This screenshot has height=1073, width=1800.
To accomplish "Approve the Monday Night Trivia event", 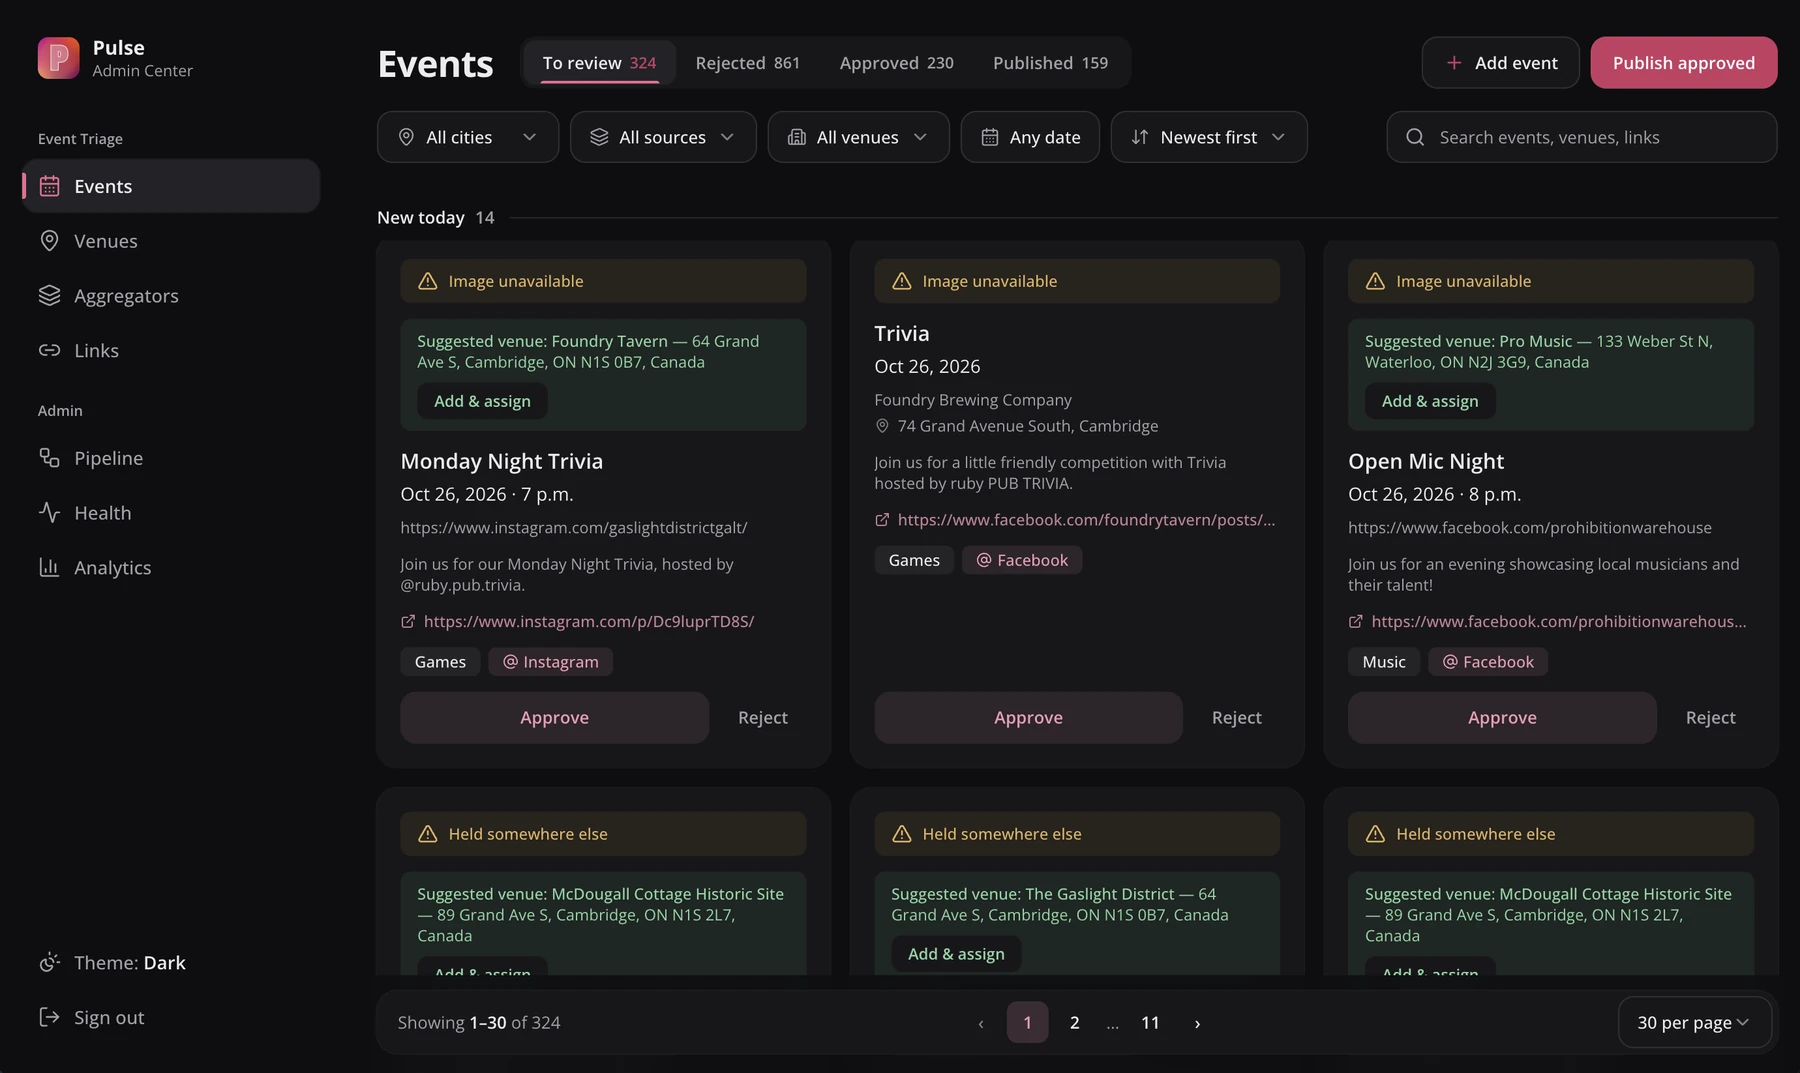I will click(x=554, y=718).
